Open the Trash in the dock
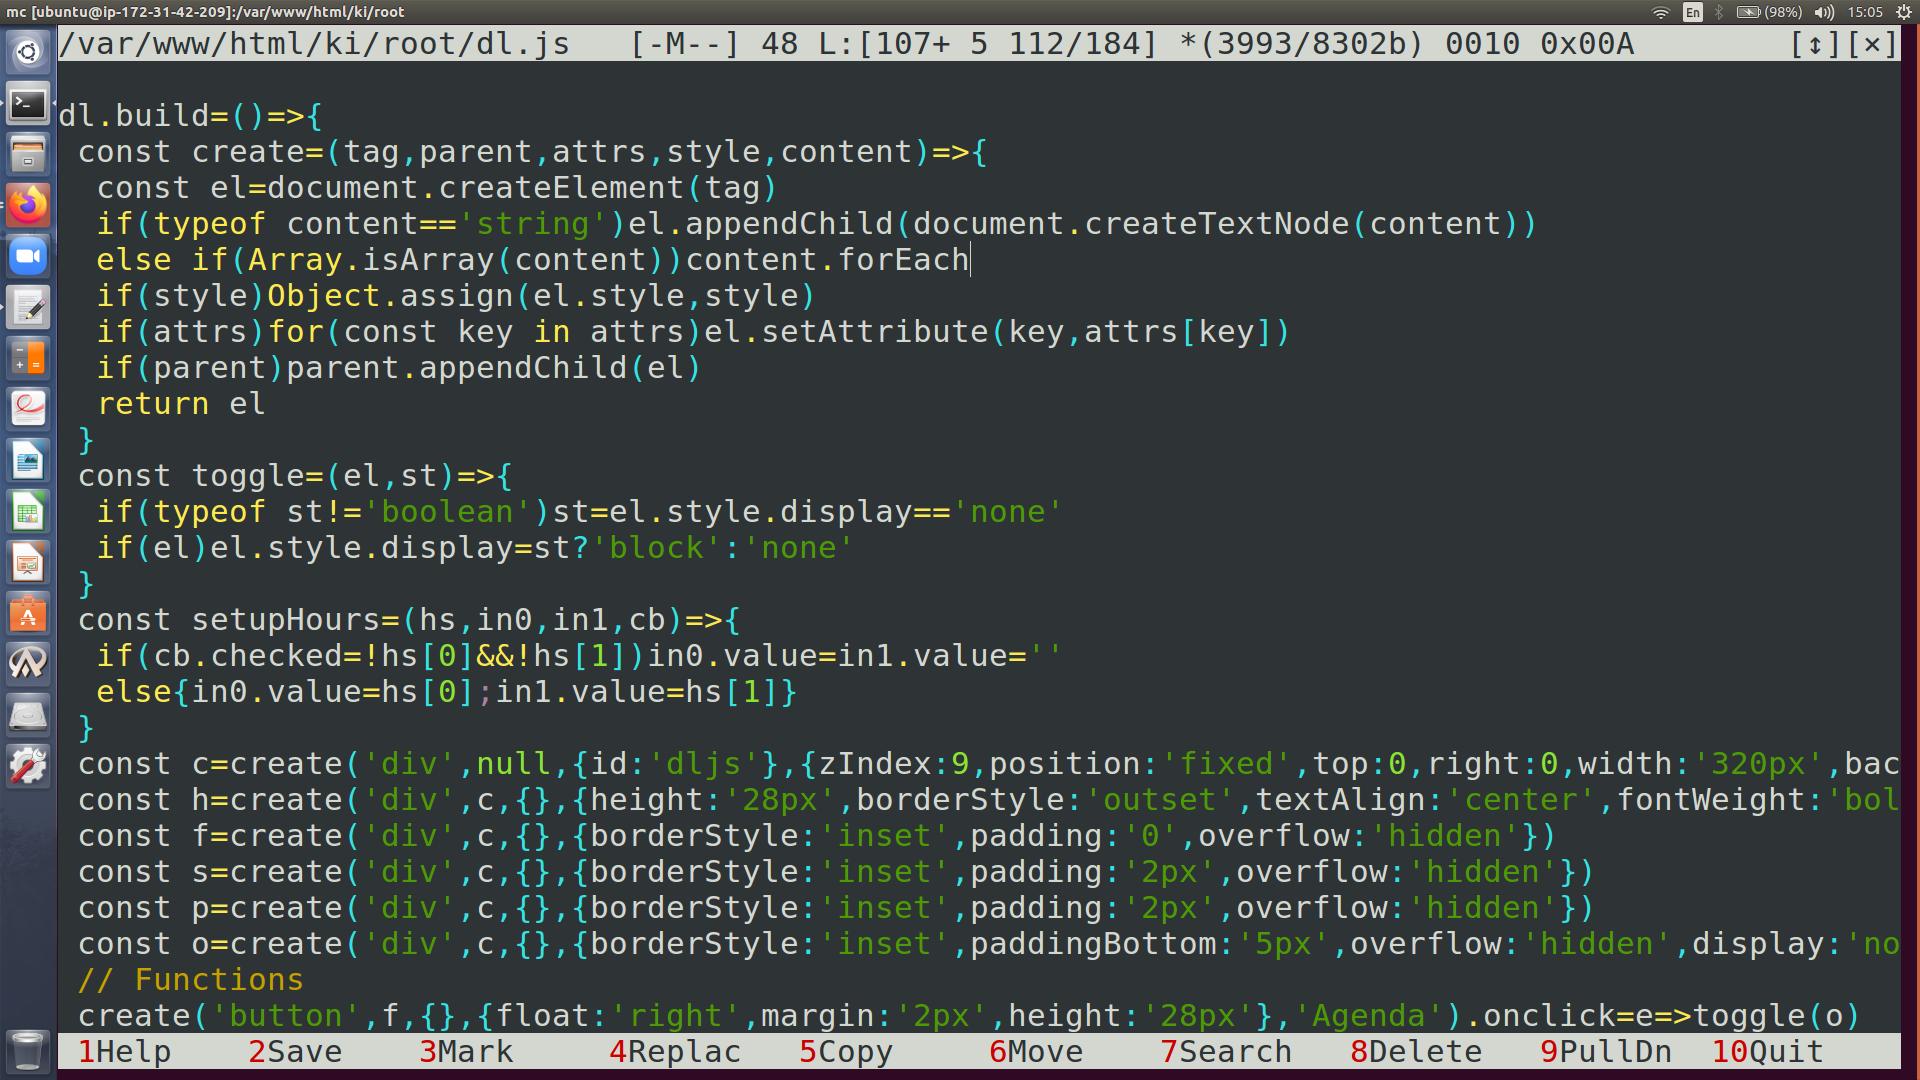This screenshot has height=1080, width=1920. (x=28, y=1050)
